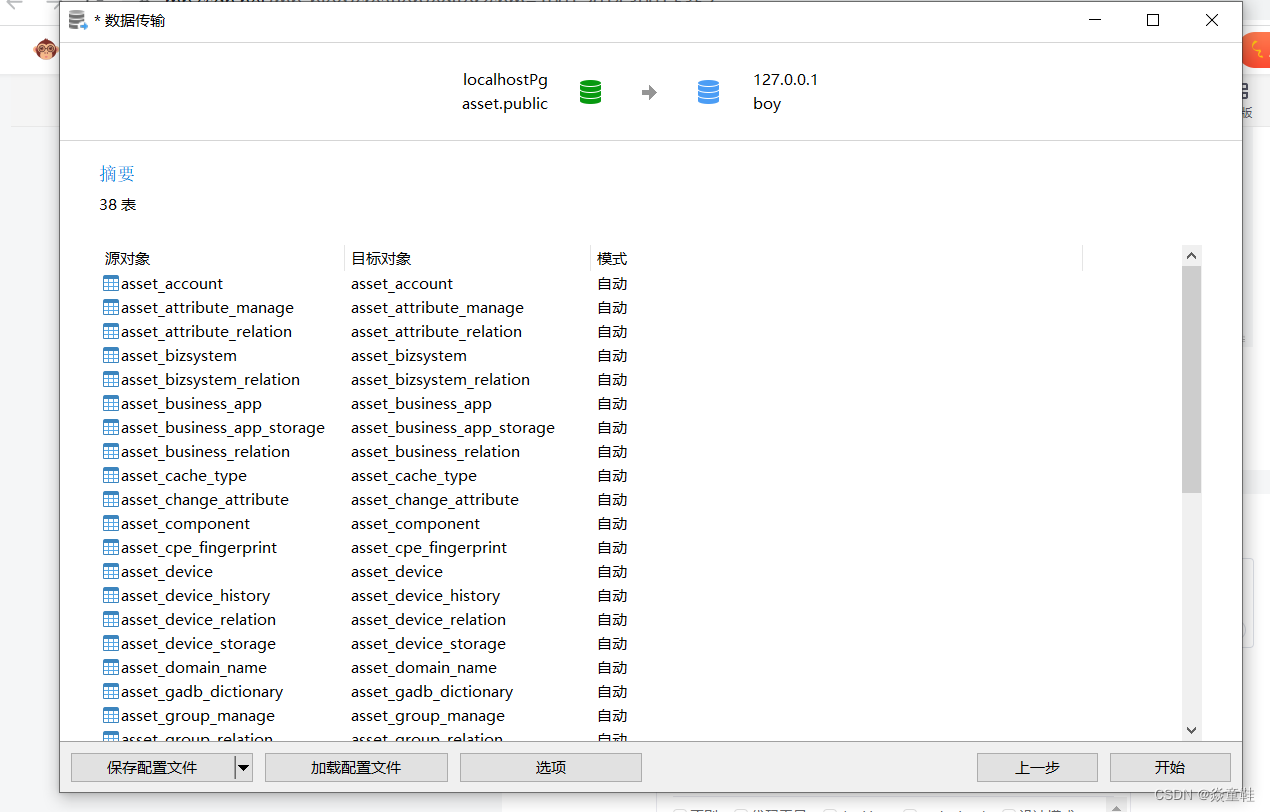Click table icon beside asset_business_app_storage

[x=111, y=428]
